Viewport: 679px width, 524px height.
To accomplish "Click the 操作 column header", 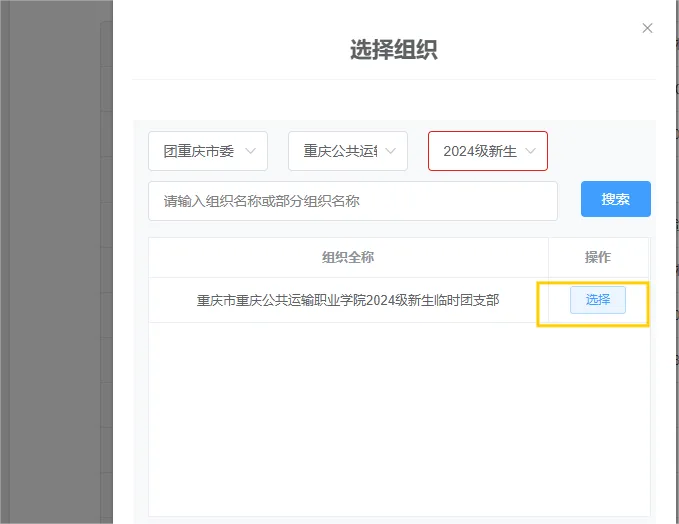I will [597, 257].
